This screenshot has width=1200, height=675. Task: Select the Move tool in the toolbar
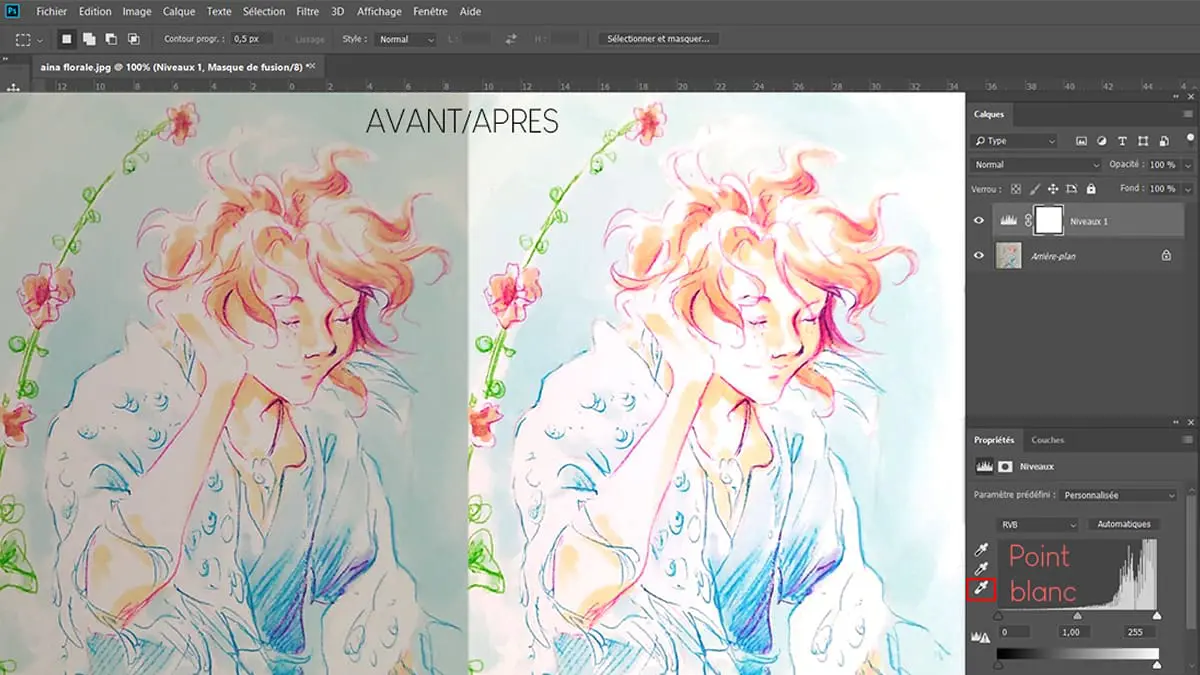(14, 88)
